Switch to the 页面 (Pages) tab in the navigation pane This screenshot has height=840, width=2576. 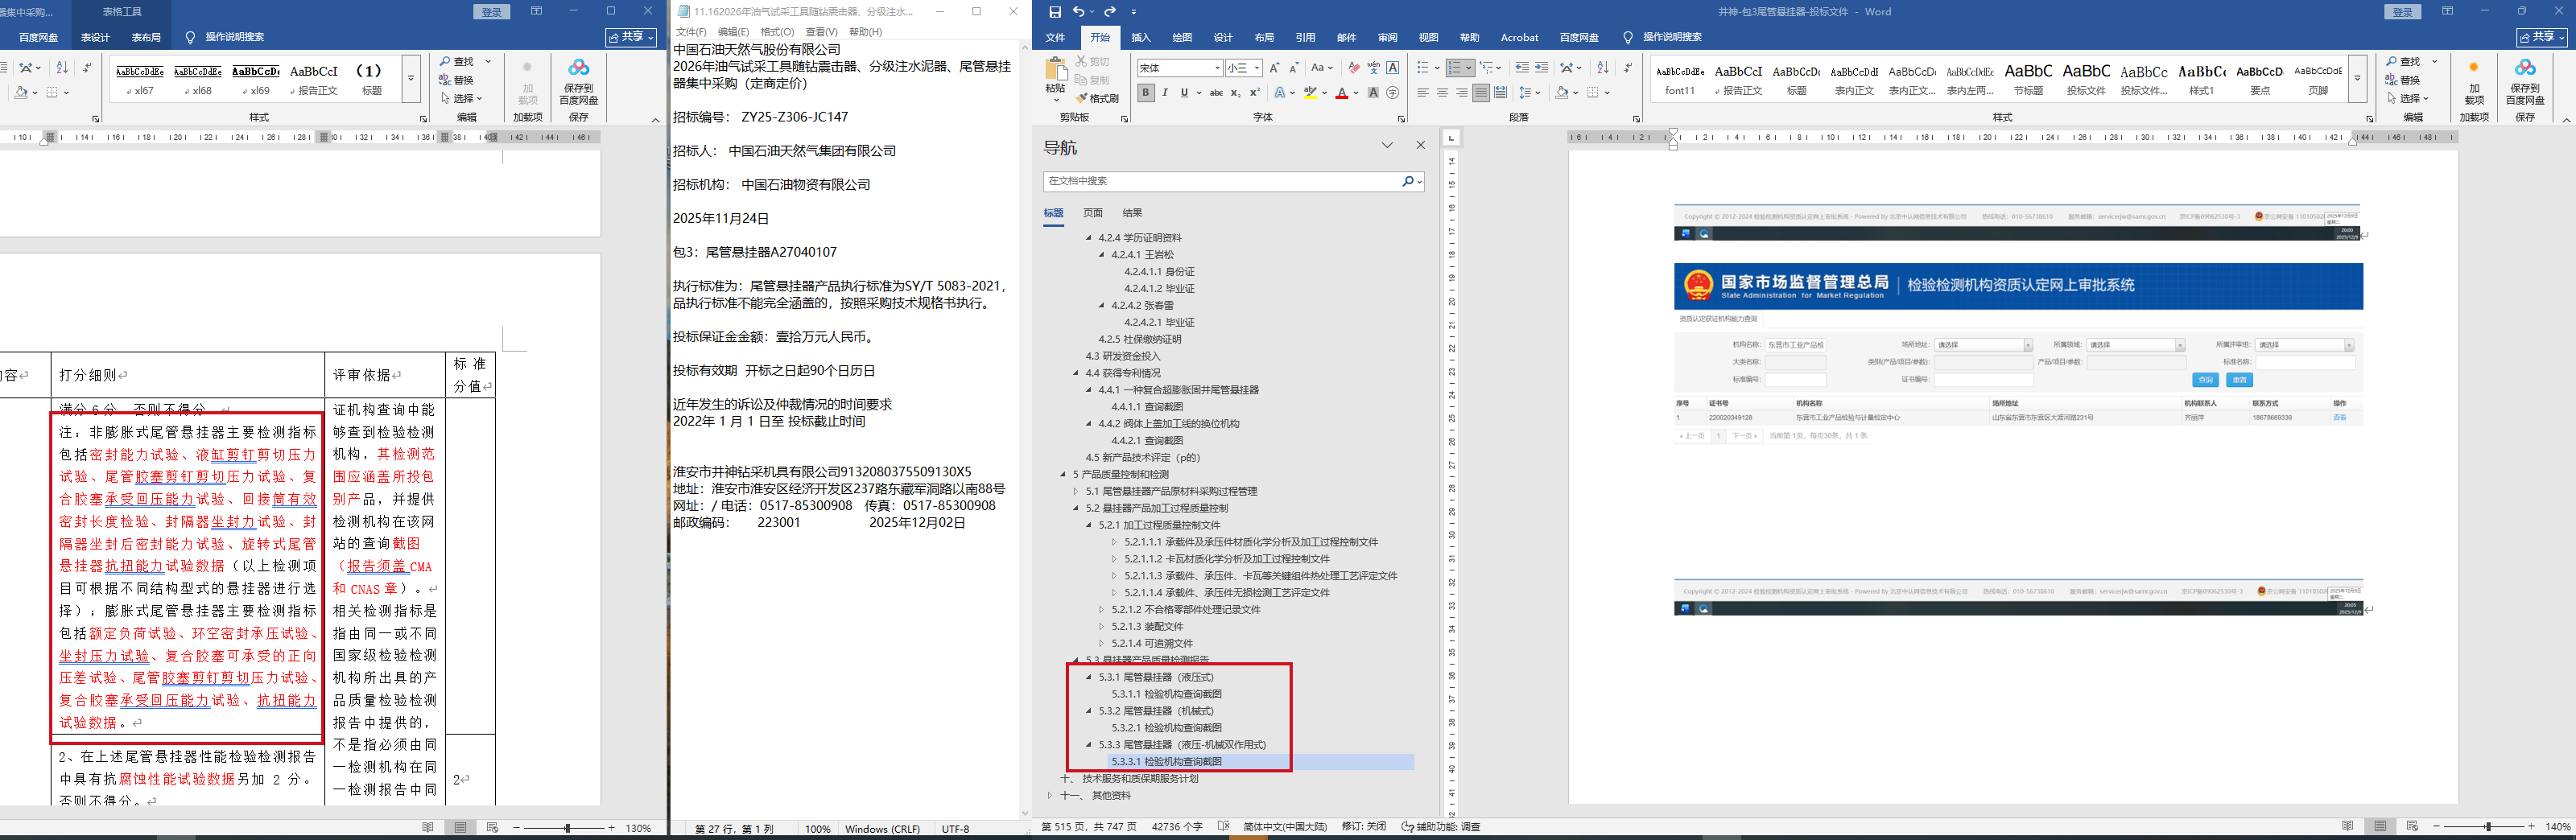click(x=1093, y=213)
